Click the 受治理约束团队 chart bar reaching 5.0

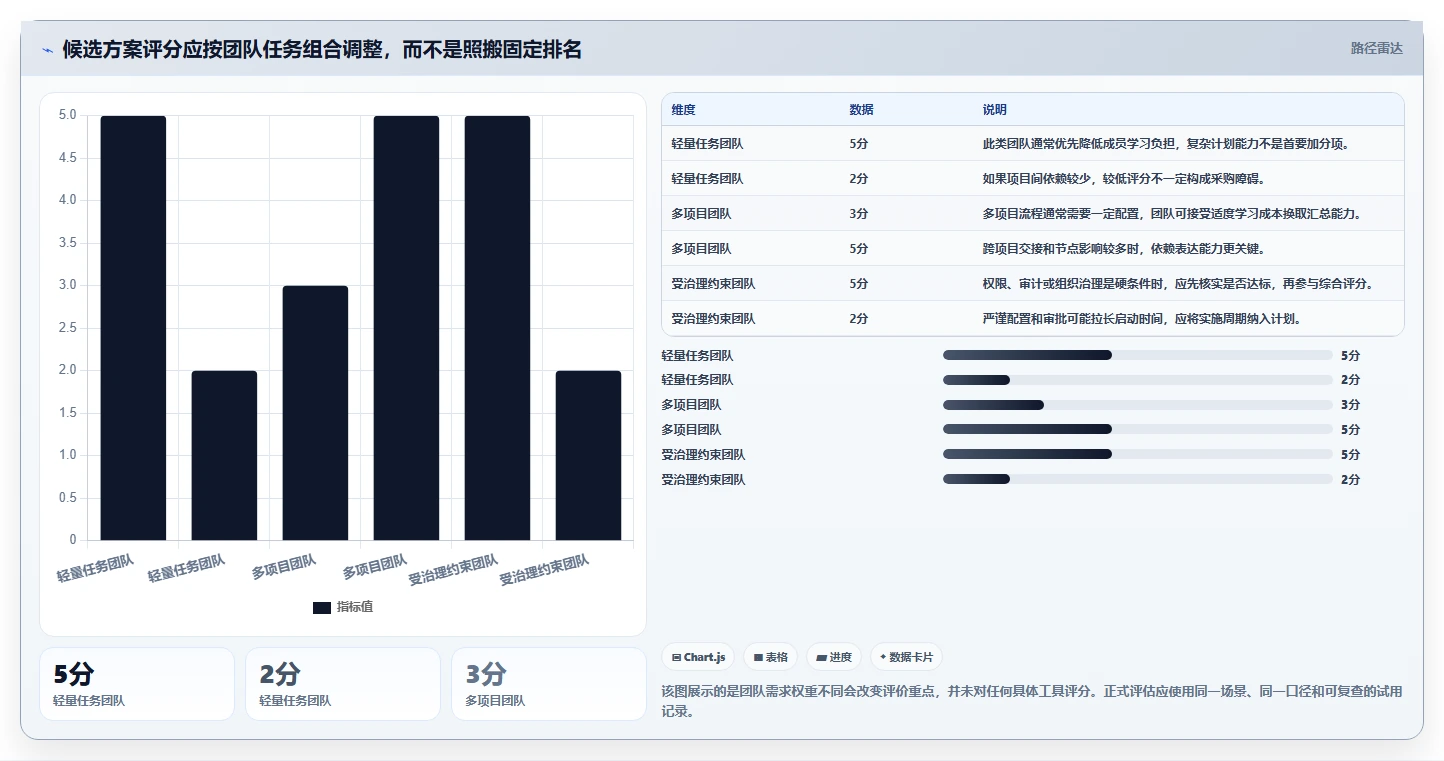pos(497,328)
